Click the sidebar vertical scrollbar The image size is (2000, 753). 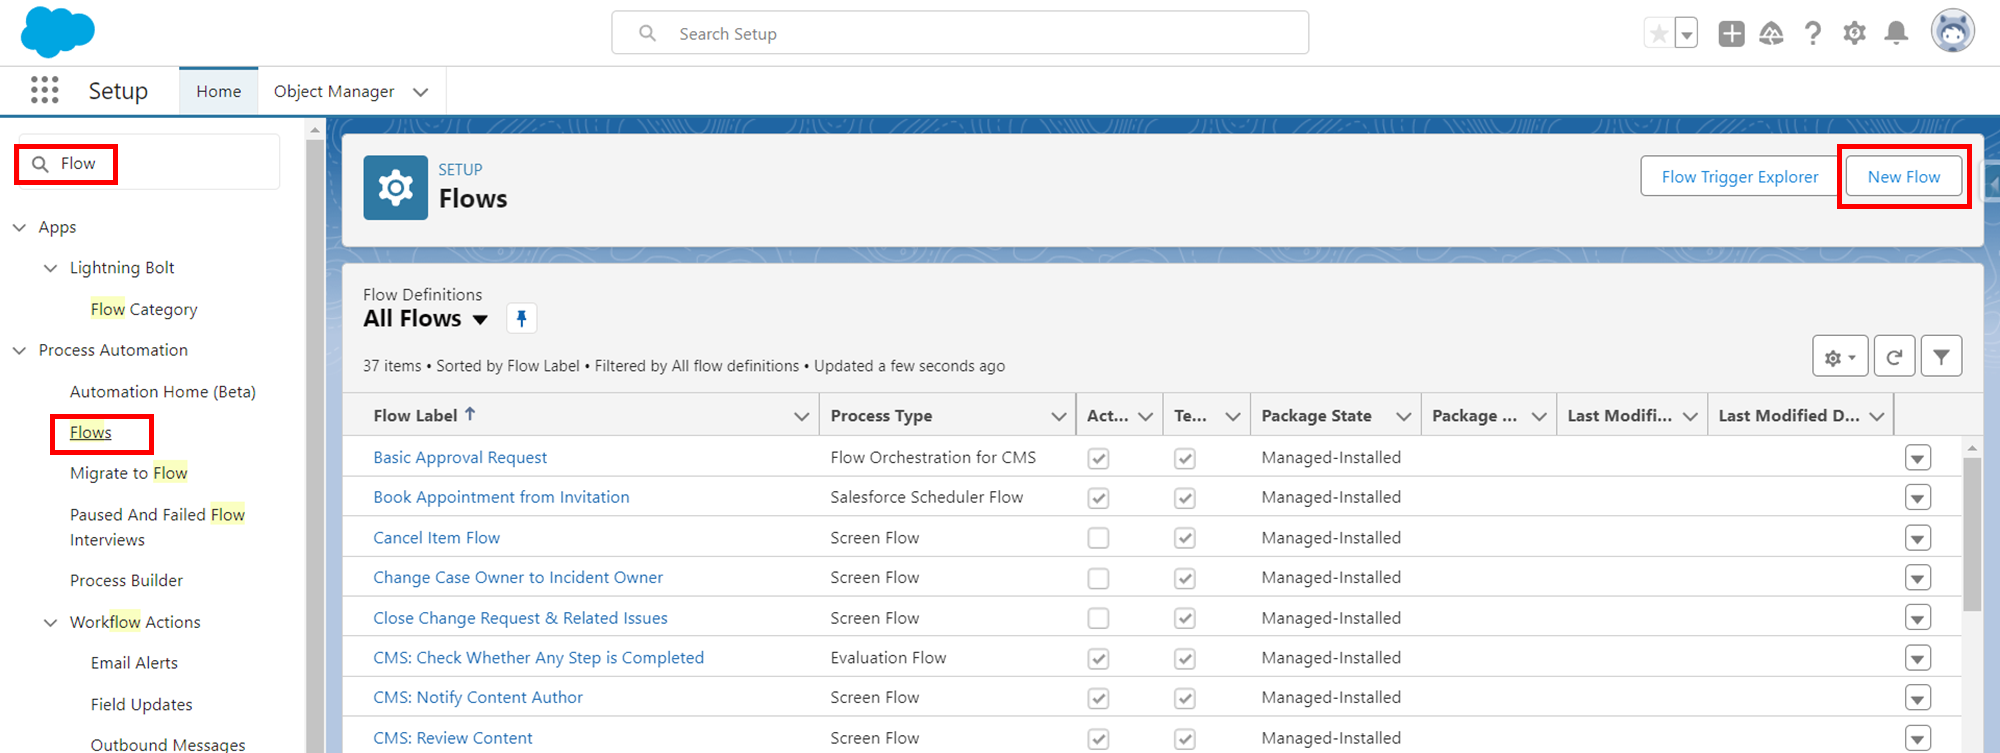click(x=315, y=445)
